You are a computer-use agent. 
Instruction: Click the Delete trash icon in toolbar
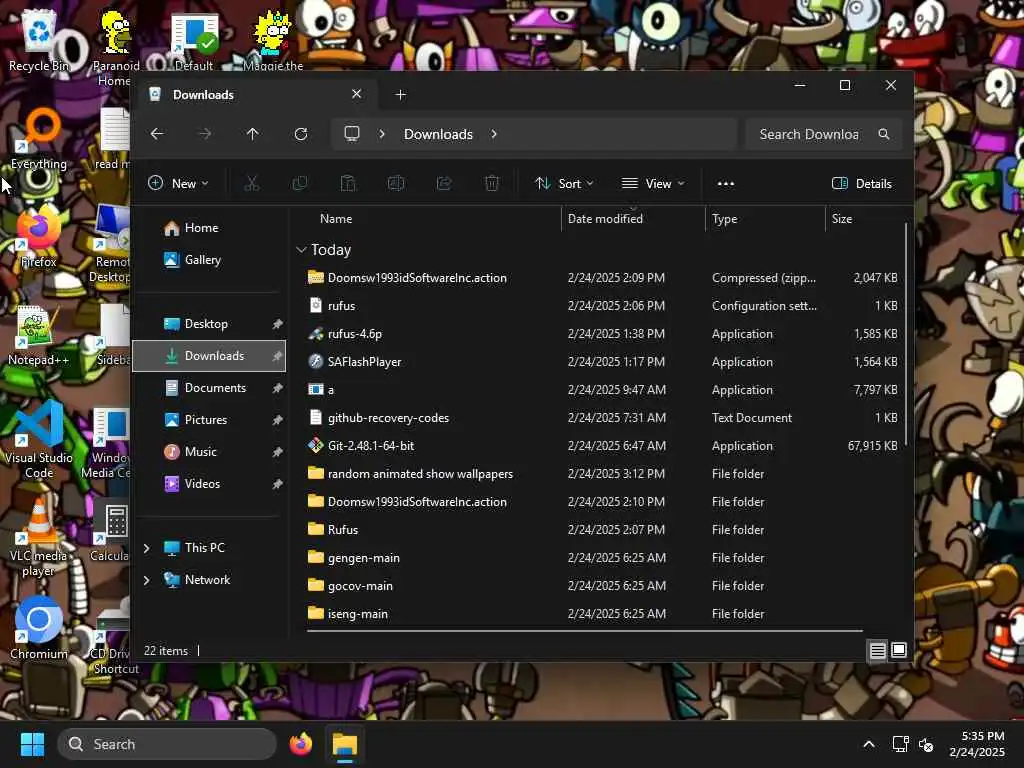492,184
